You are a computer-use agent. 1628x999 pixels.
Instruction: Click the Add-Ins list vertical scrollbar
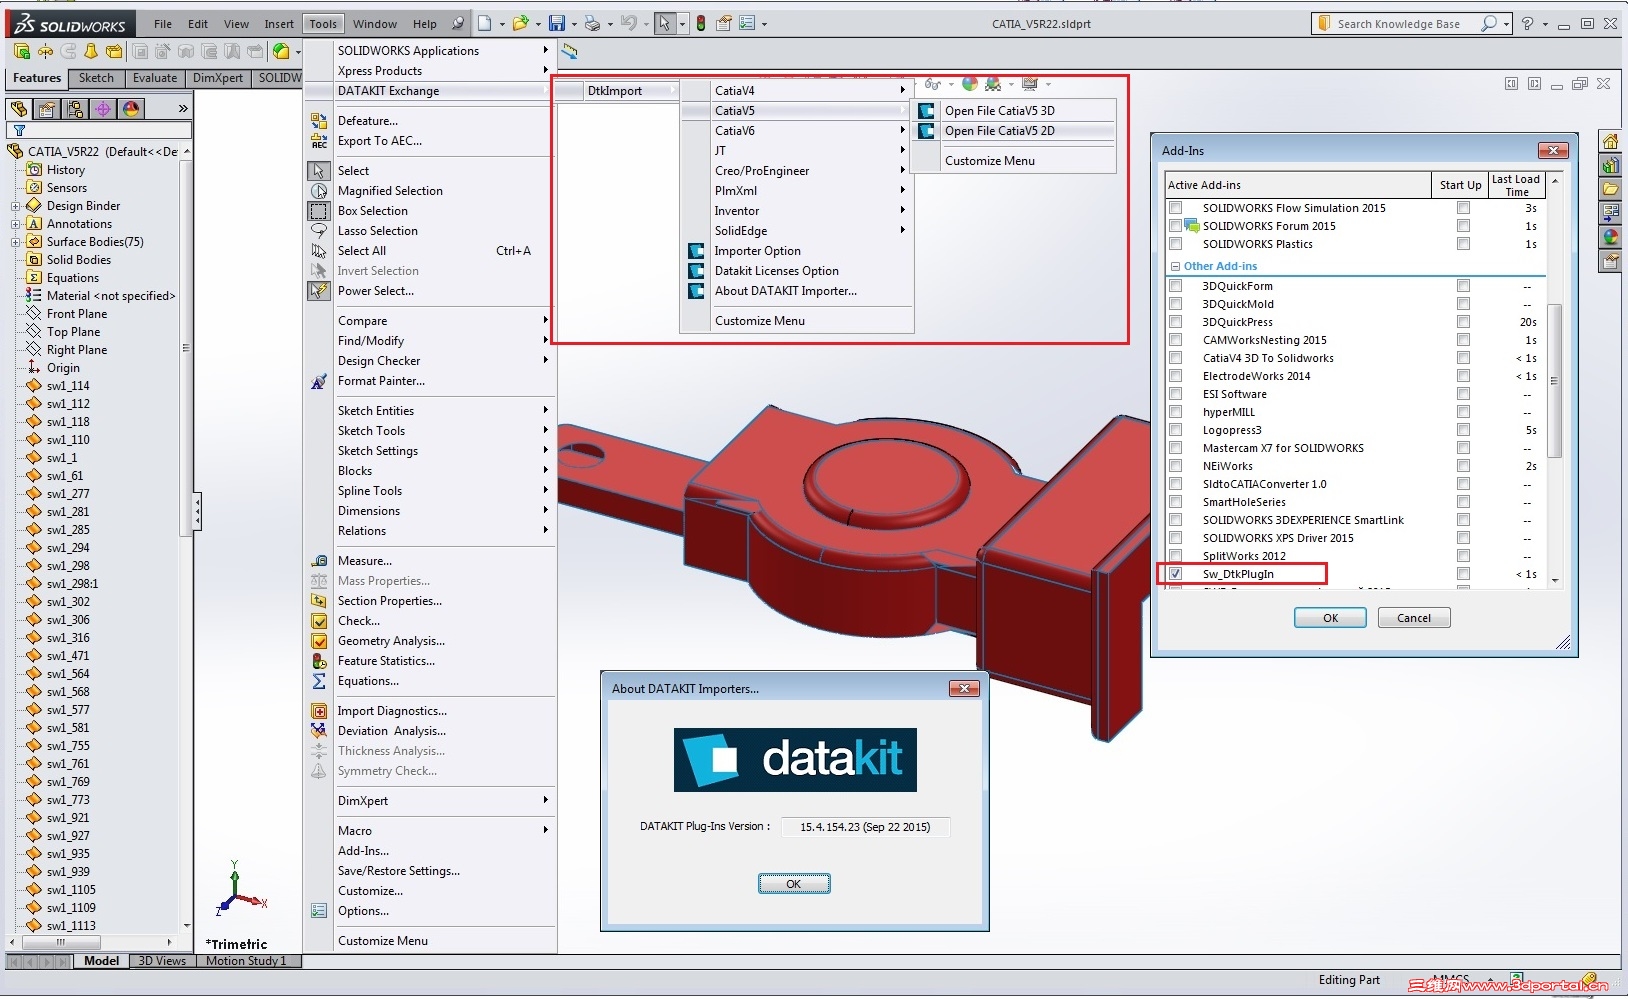(x=1555, y=380)
